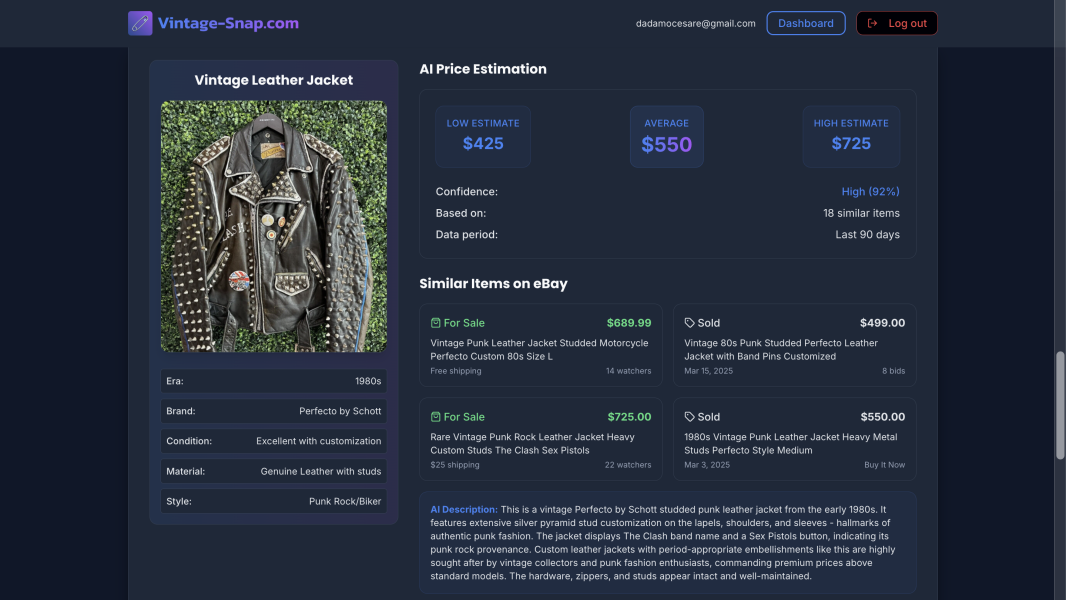Click the 'High (92%)' confidence value
Screen dimensions: 1066x600
tap(870, 192)
